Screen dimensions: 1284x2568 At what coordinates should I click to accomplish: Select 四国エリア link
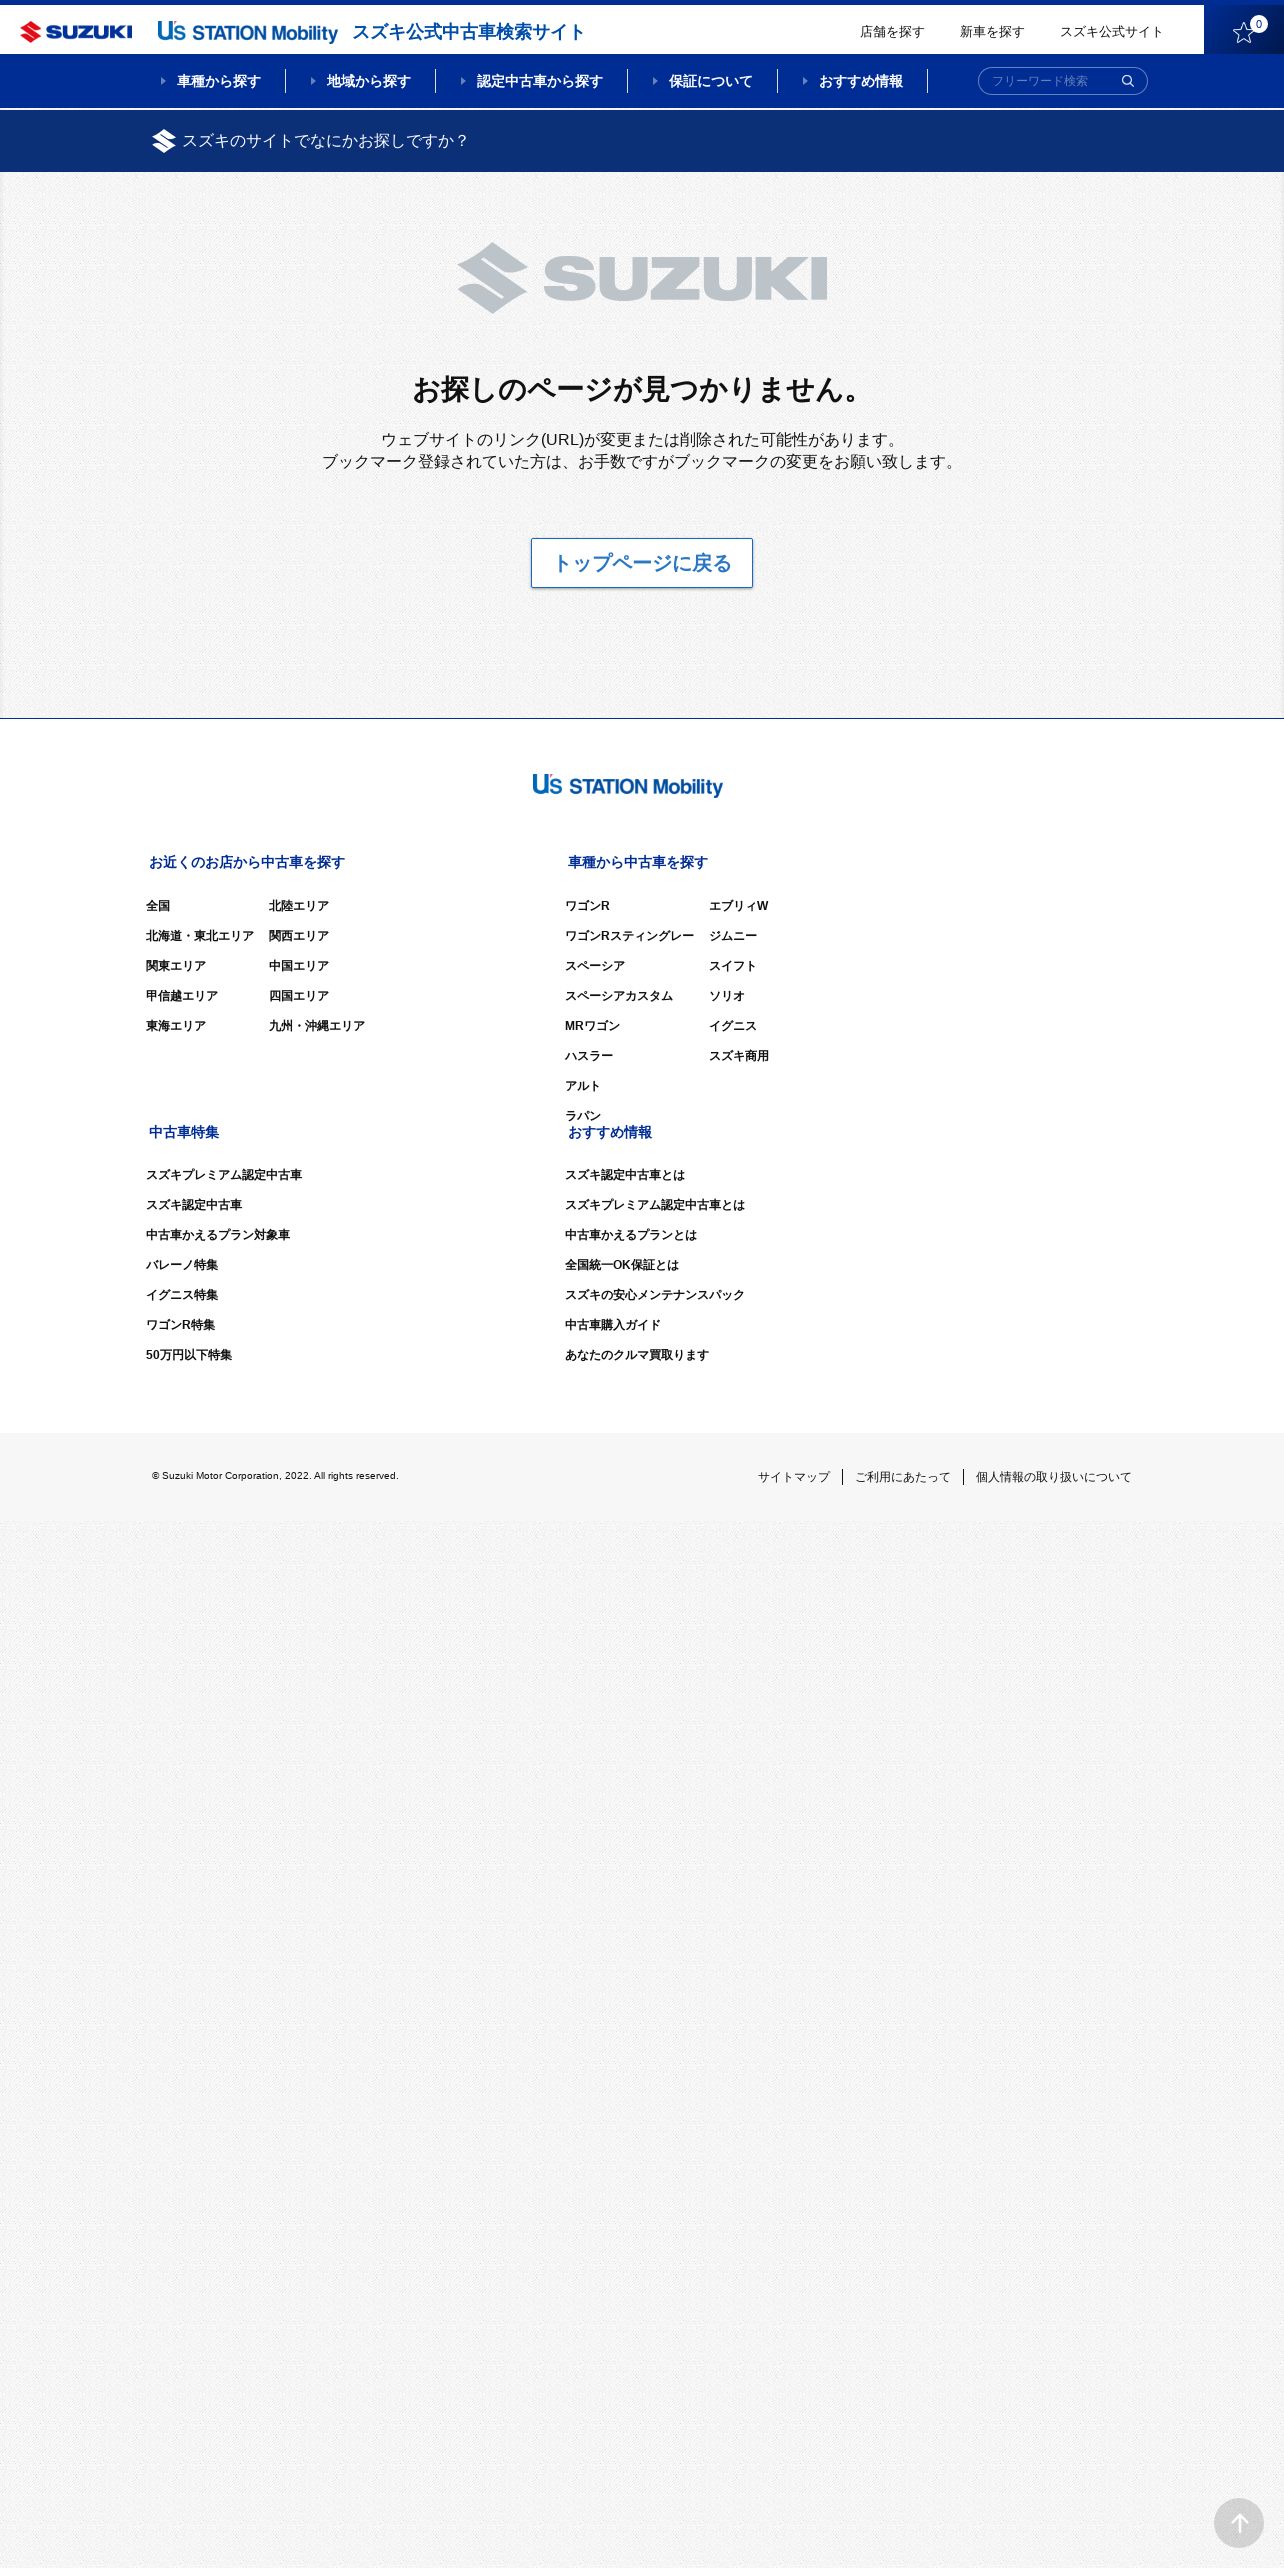pyautogui.click(x=299, y=996)
